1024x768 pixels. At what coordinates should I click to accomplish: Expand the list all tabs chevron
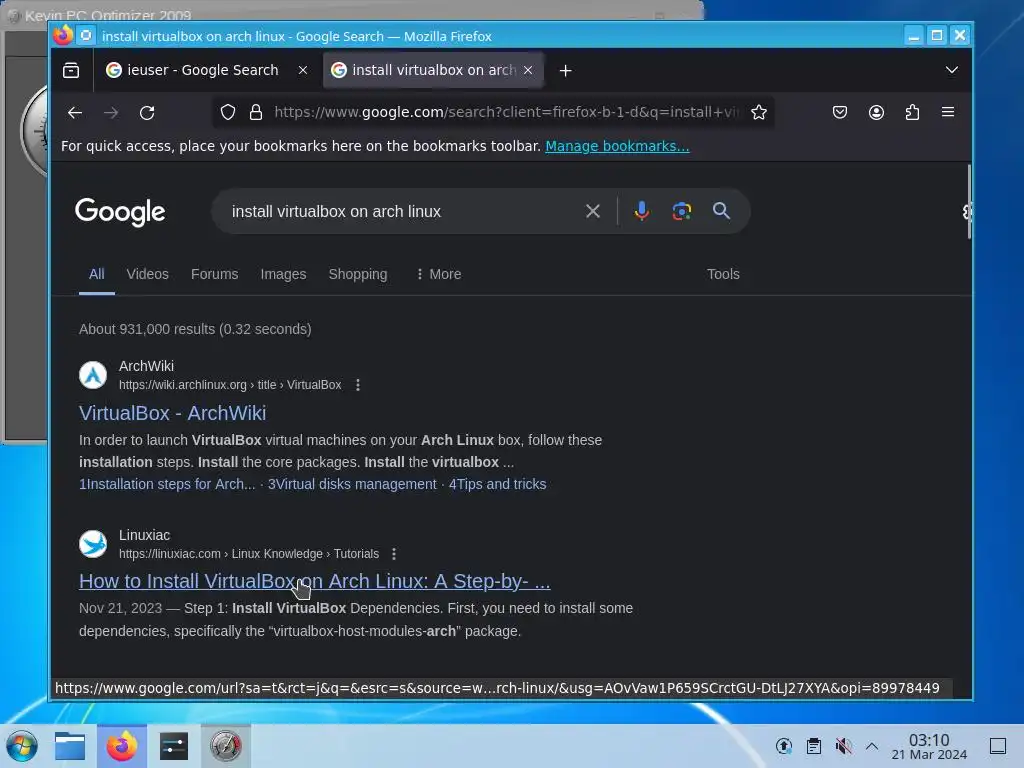[x=952, y=70]
